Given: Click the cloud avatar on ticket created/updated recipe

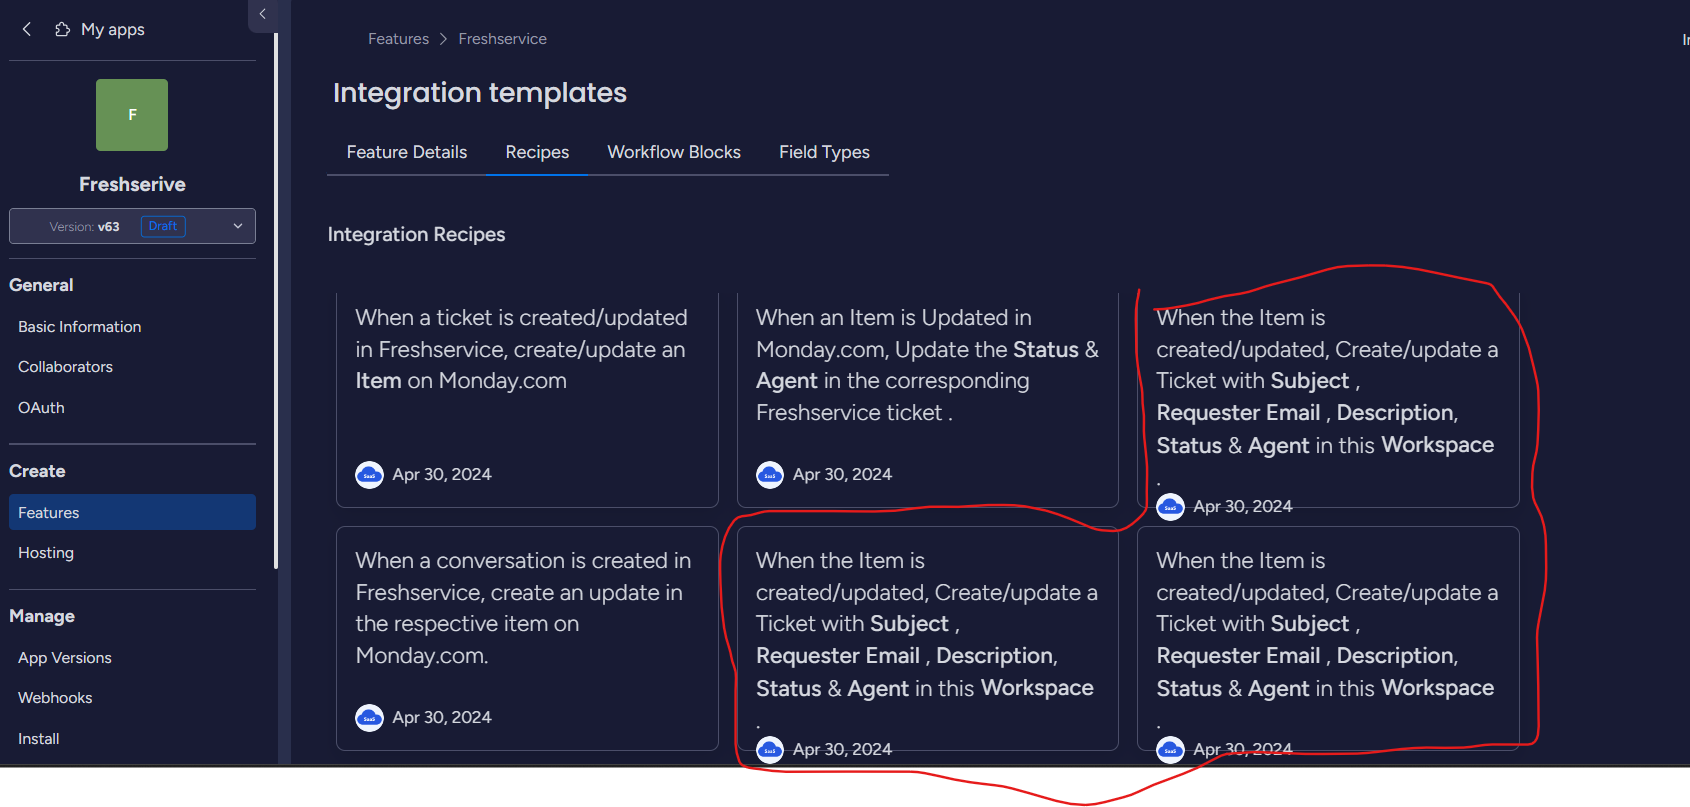Looking at the screenshot, I should pos(370,475).
